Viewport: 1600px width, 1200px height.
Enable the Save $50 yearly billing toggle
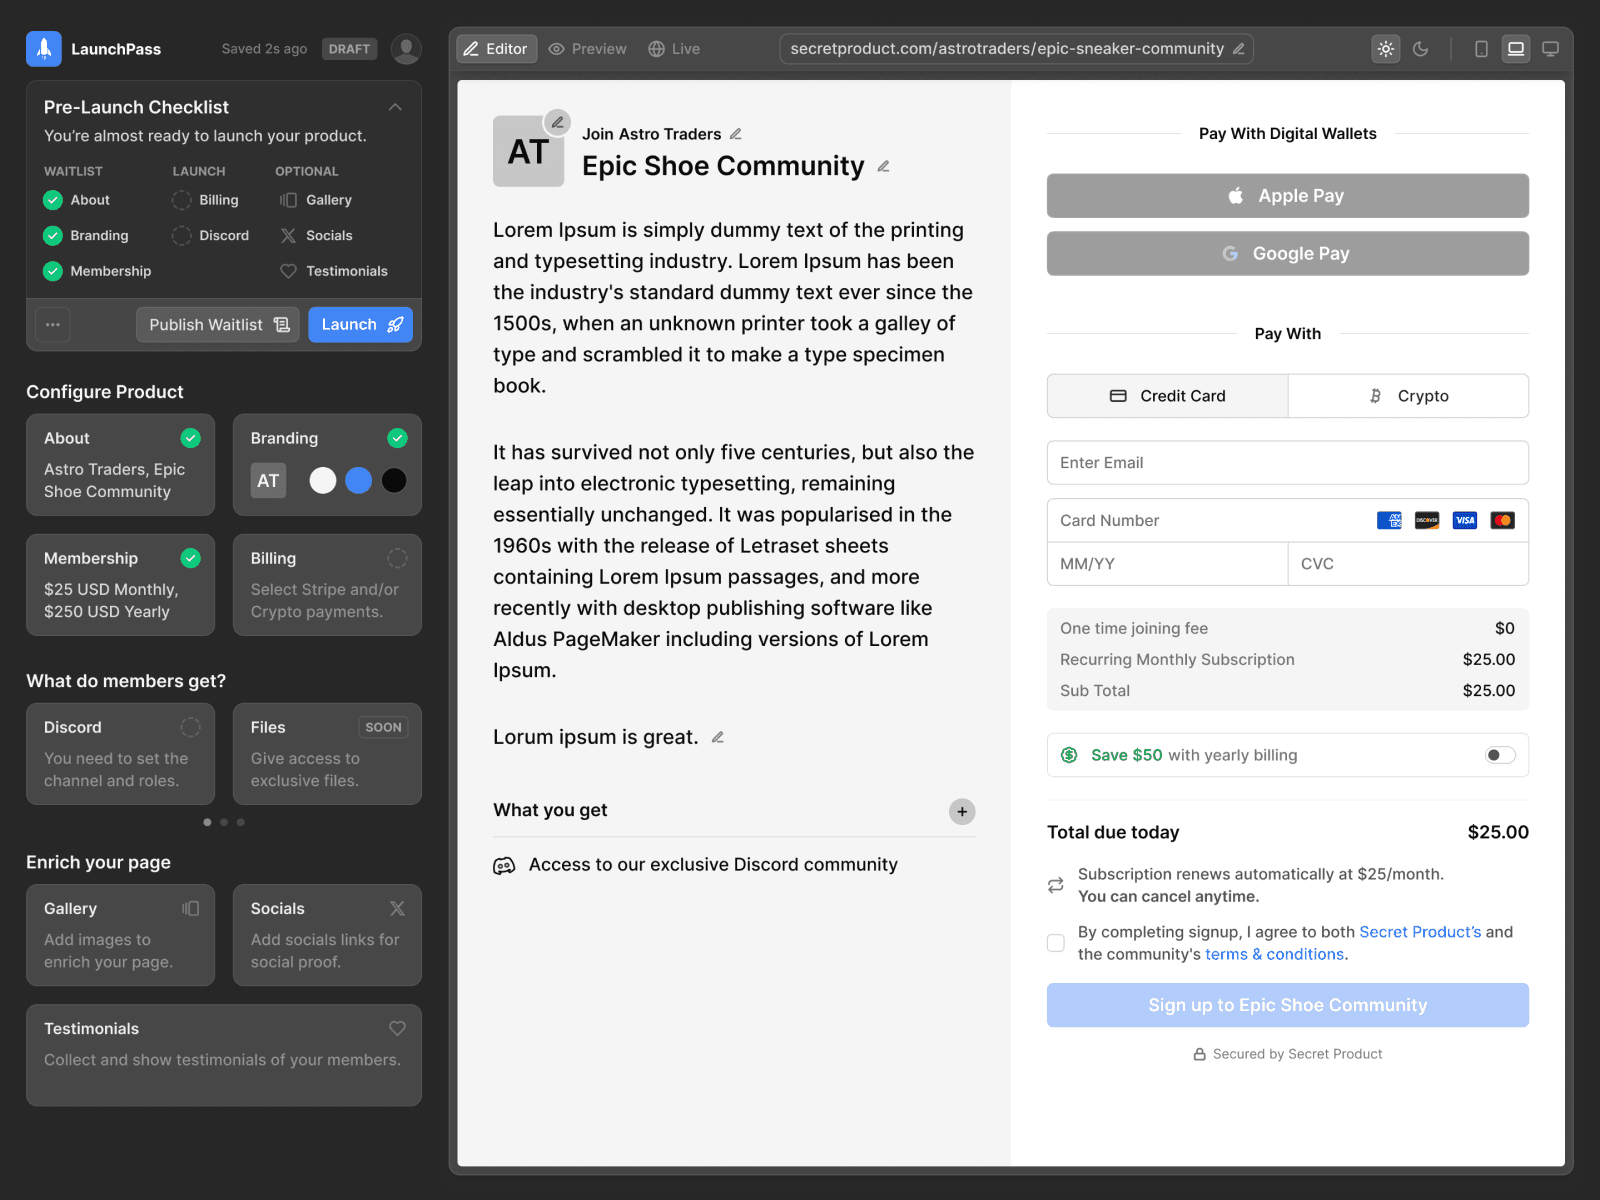coord(1499,755)
